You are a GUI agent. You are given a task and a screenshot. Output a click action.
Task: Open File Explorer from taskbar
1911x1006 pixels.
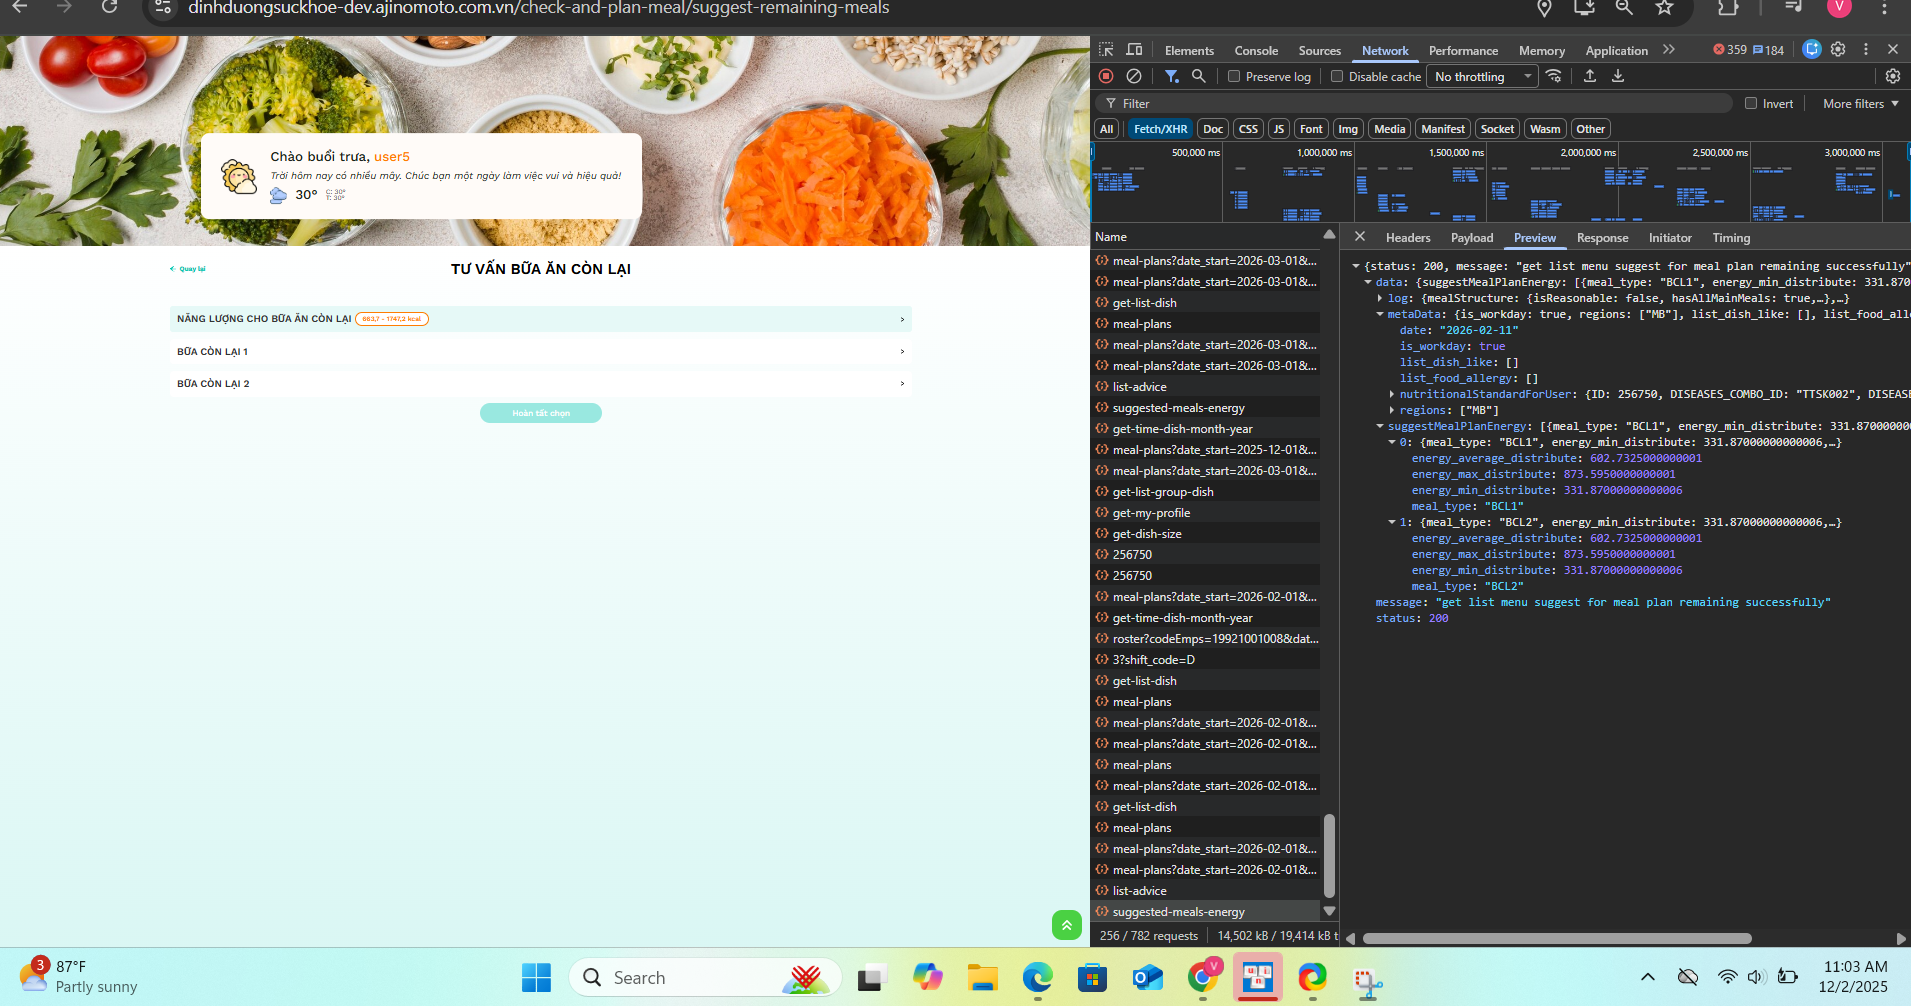click(x=982, y=977)
